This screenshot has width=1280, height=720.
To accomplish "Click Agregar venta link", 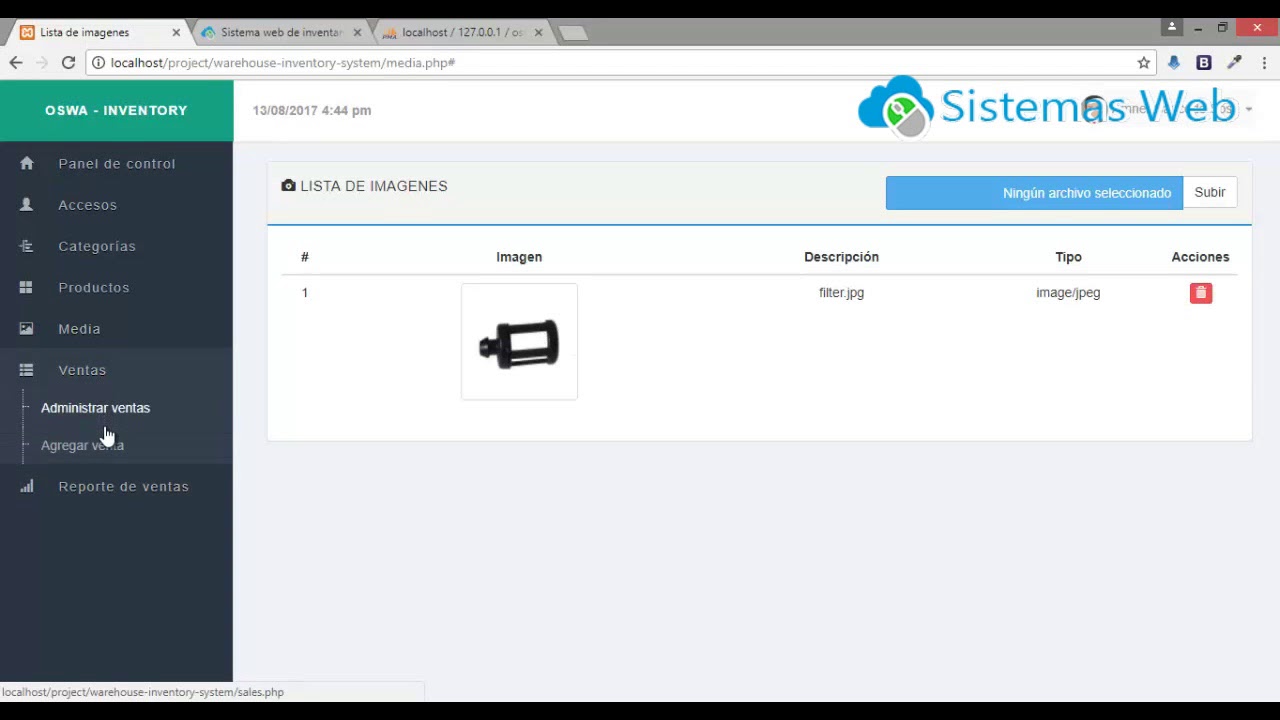I will pos(82,445).
